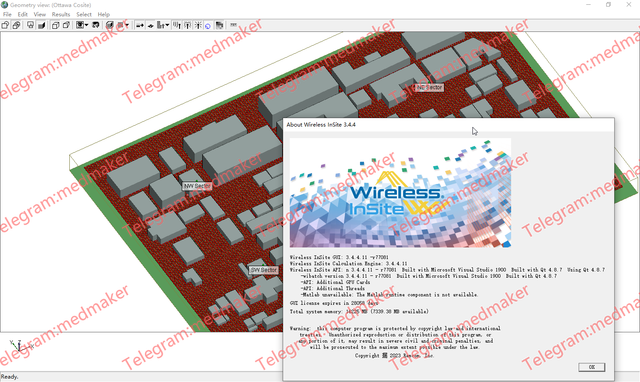Click the 'API: Additional Threads' line
Viewport: 640px width, 382px height.
[333, 288]
